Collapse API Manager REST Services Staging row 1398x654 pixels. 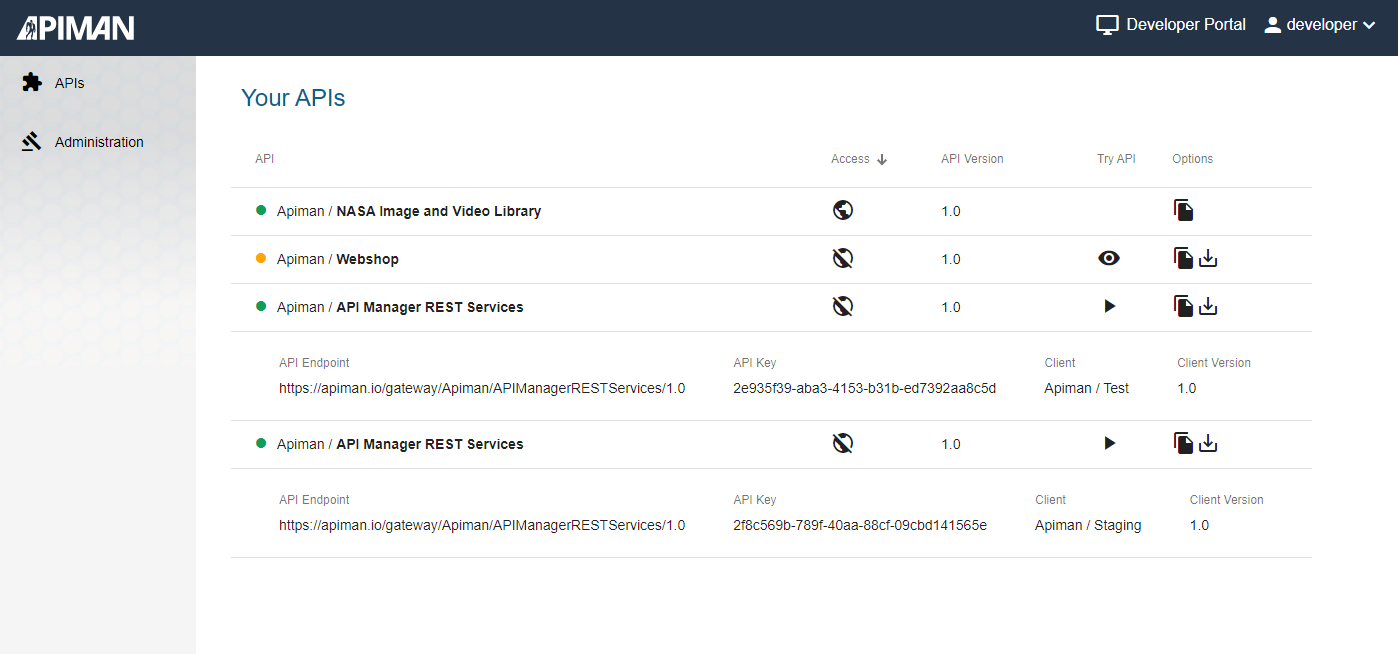click(771, 444)
